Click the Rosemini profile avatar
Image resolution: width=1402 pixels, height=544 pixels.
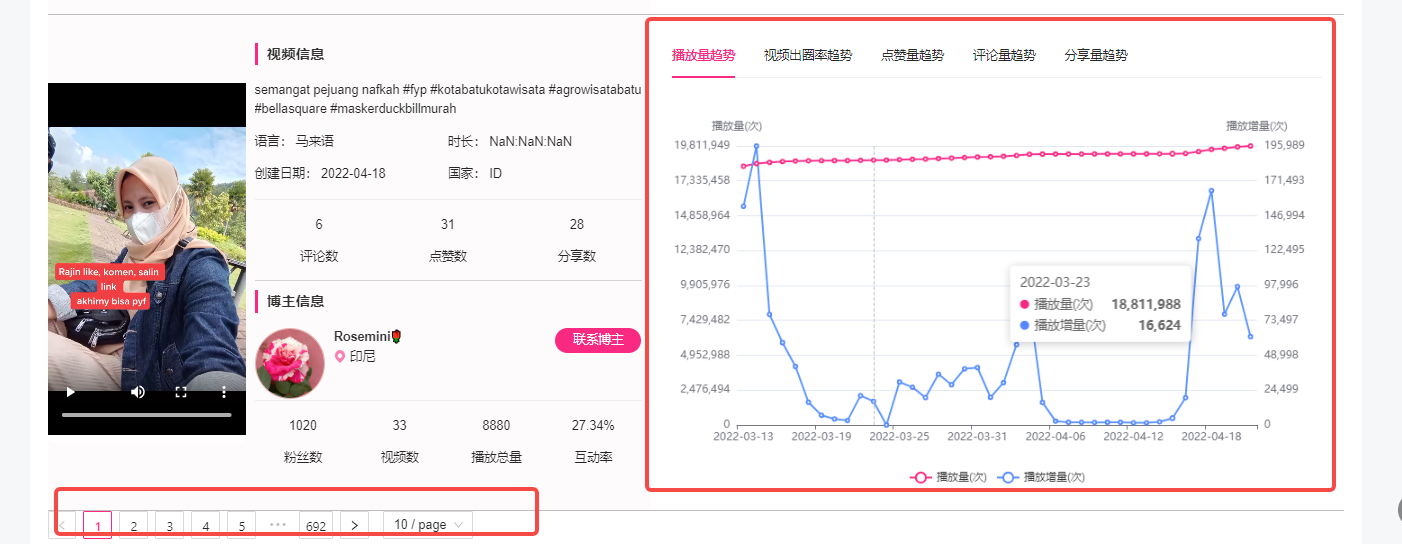[291, 362]
